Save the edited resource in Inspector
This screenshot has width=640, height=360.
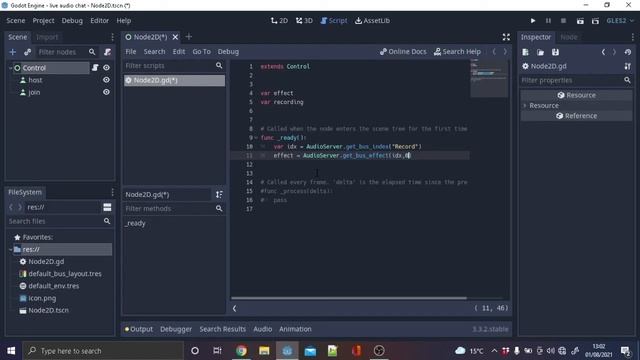coord(555,52)
